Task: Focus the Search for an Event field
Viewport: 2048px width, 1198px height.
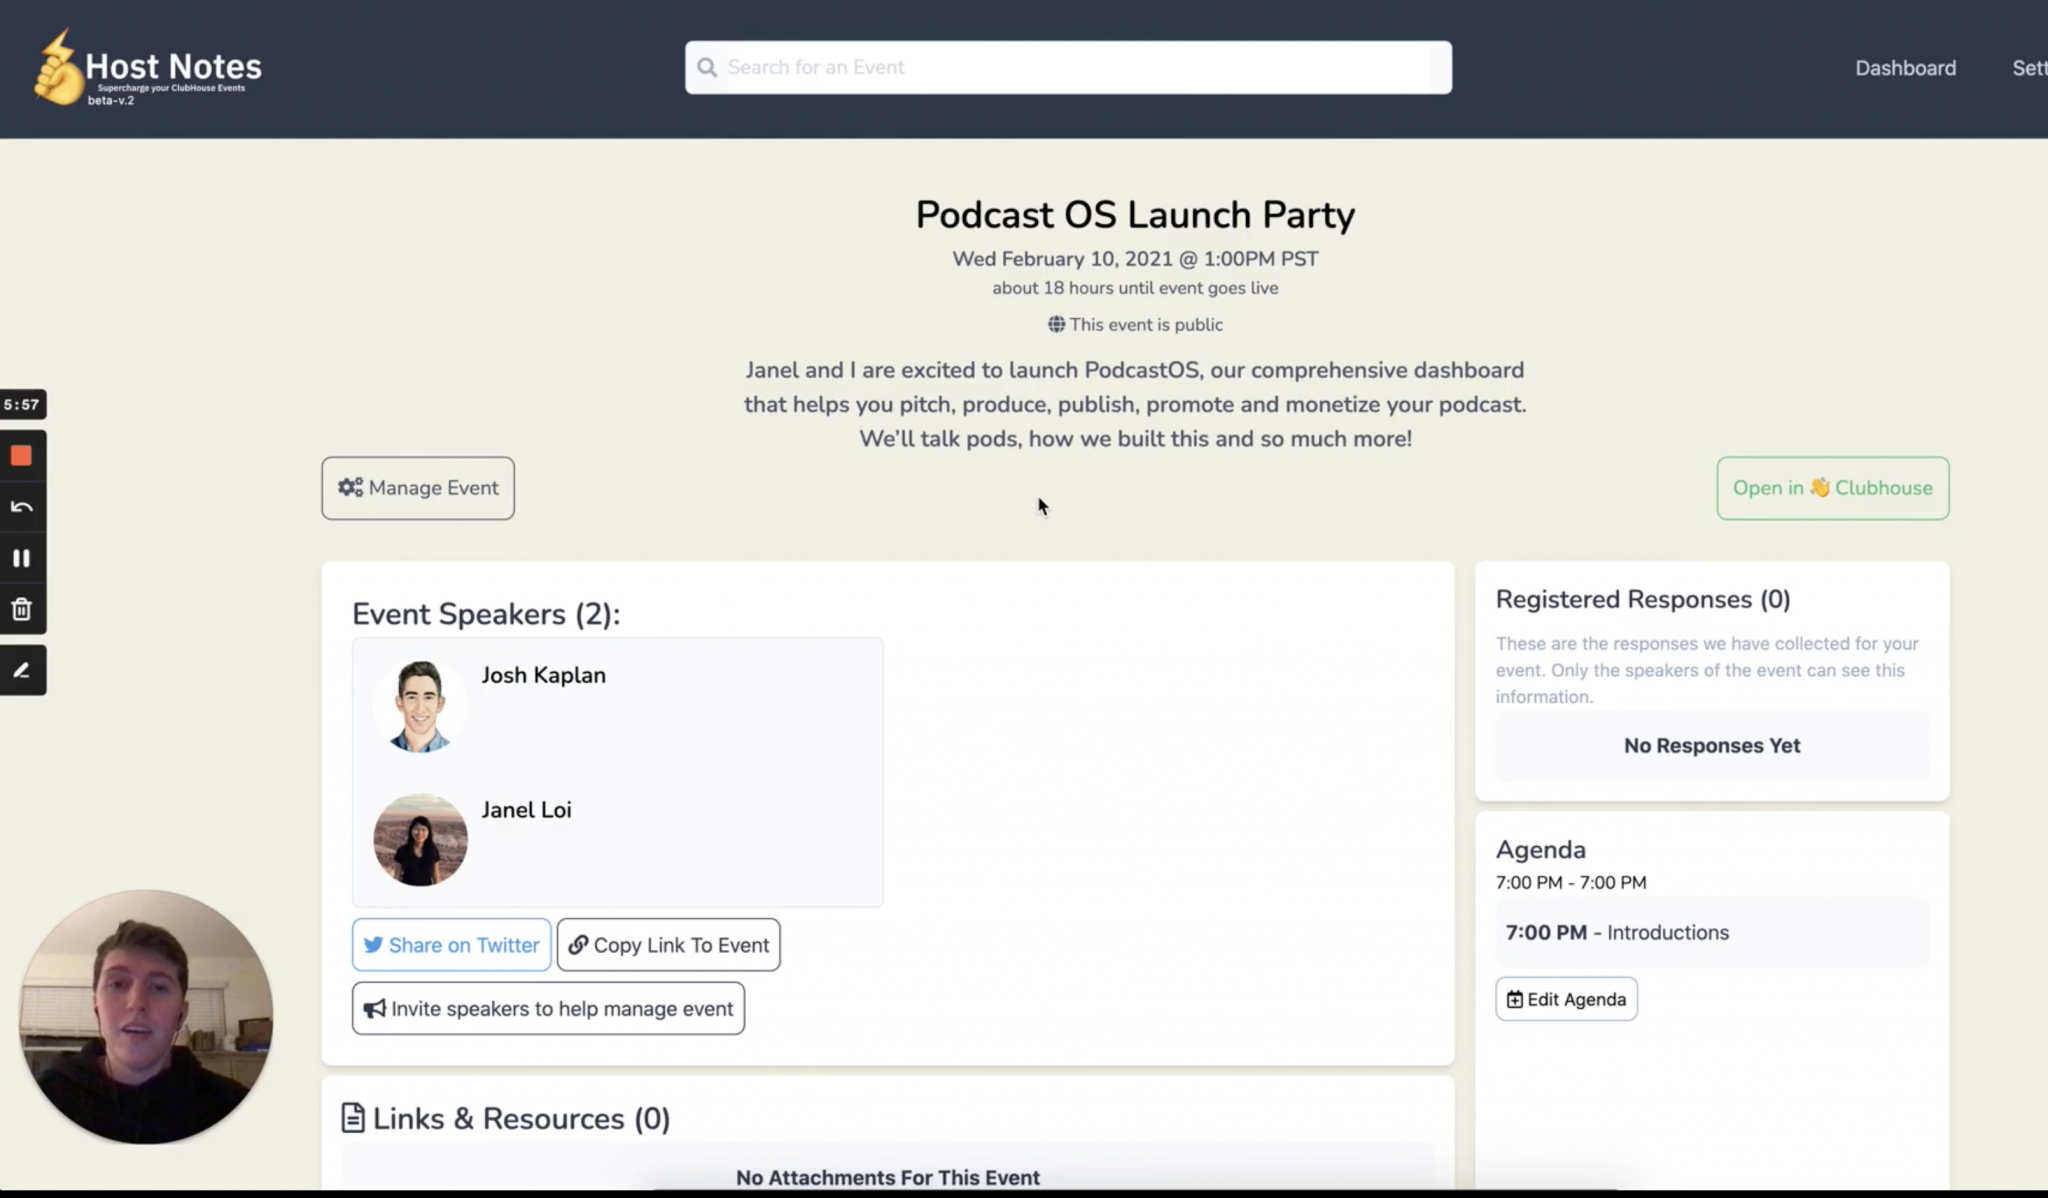Action: [1068, 67]
